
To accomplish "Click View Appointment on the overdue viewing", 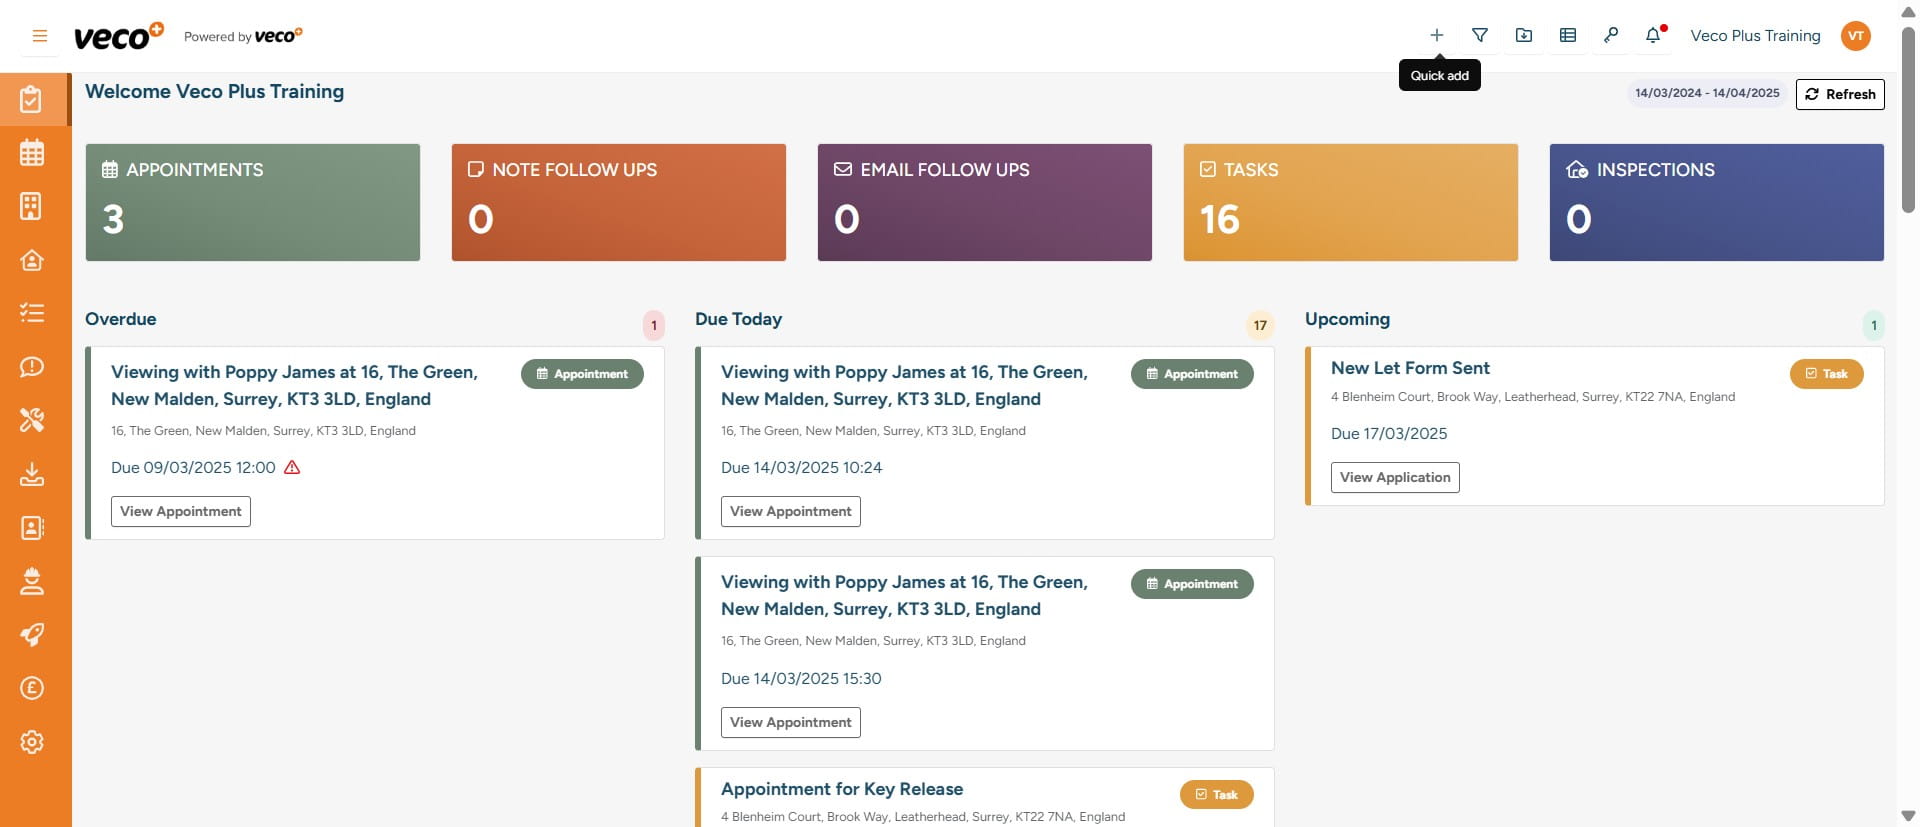I will (180, 511).
